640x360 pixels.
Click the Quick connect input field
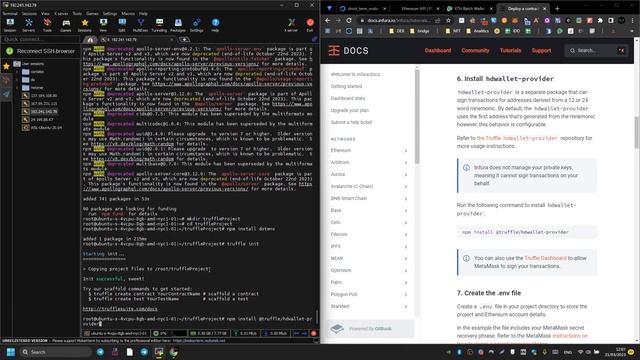[40, 39]
